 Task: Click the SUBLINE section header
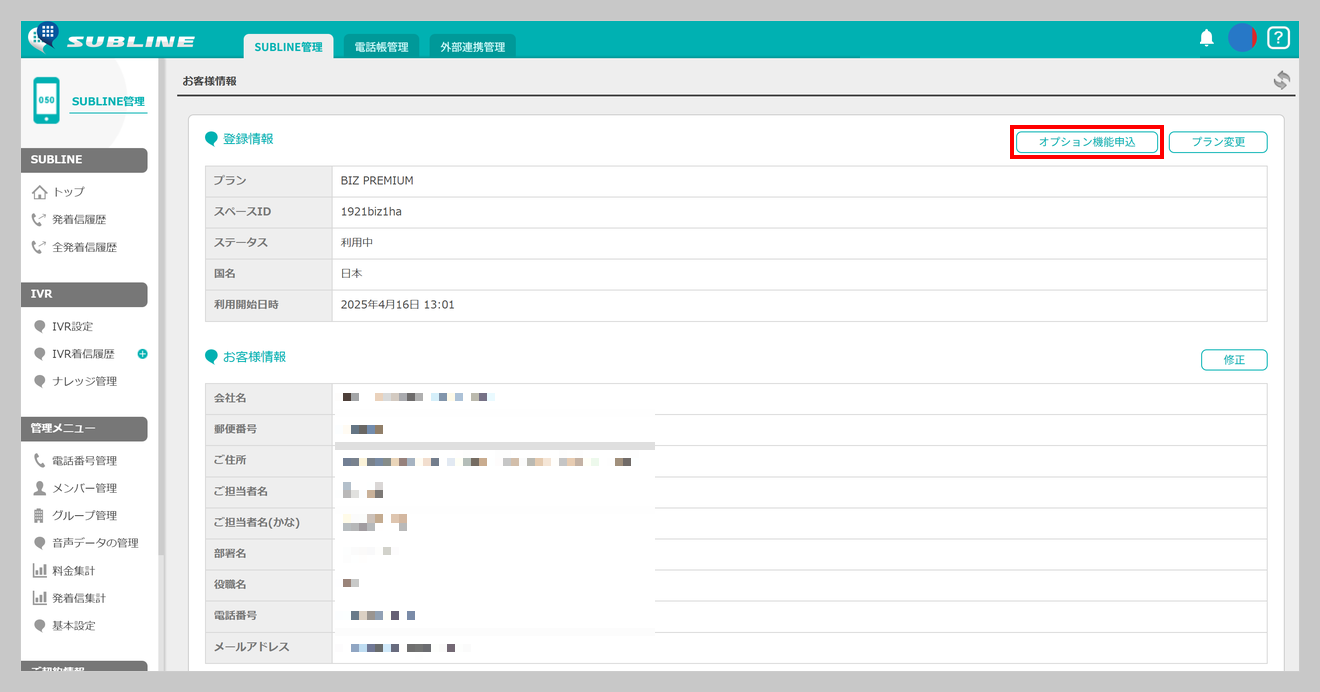tap(84, 160)
